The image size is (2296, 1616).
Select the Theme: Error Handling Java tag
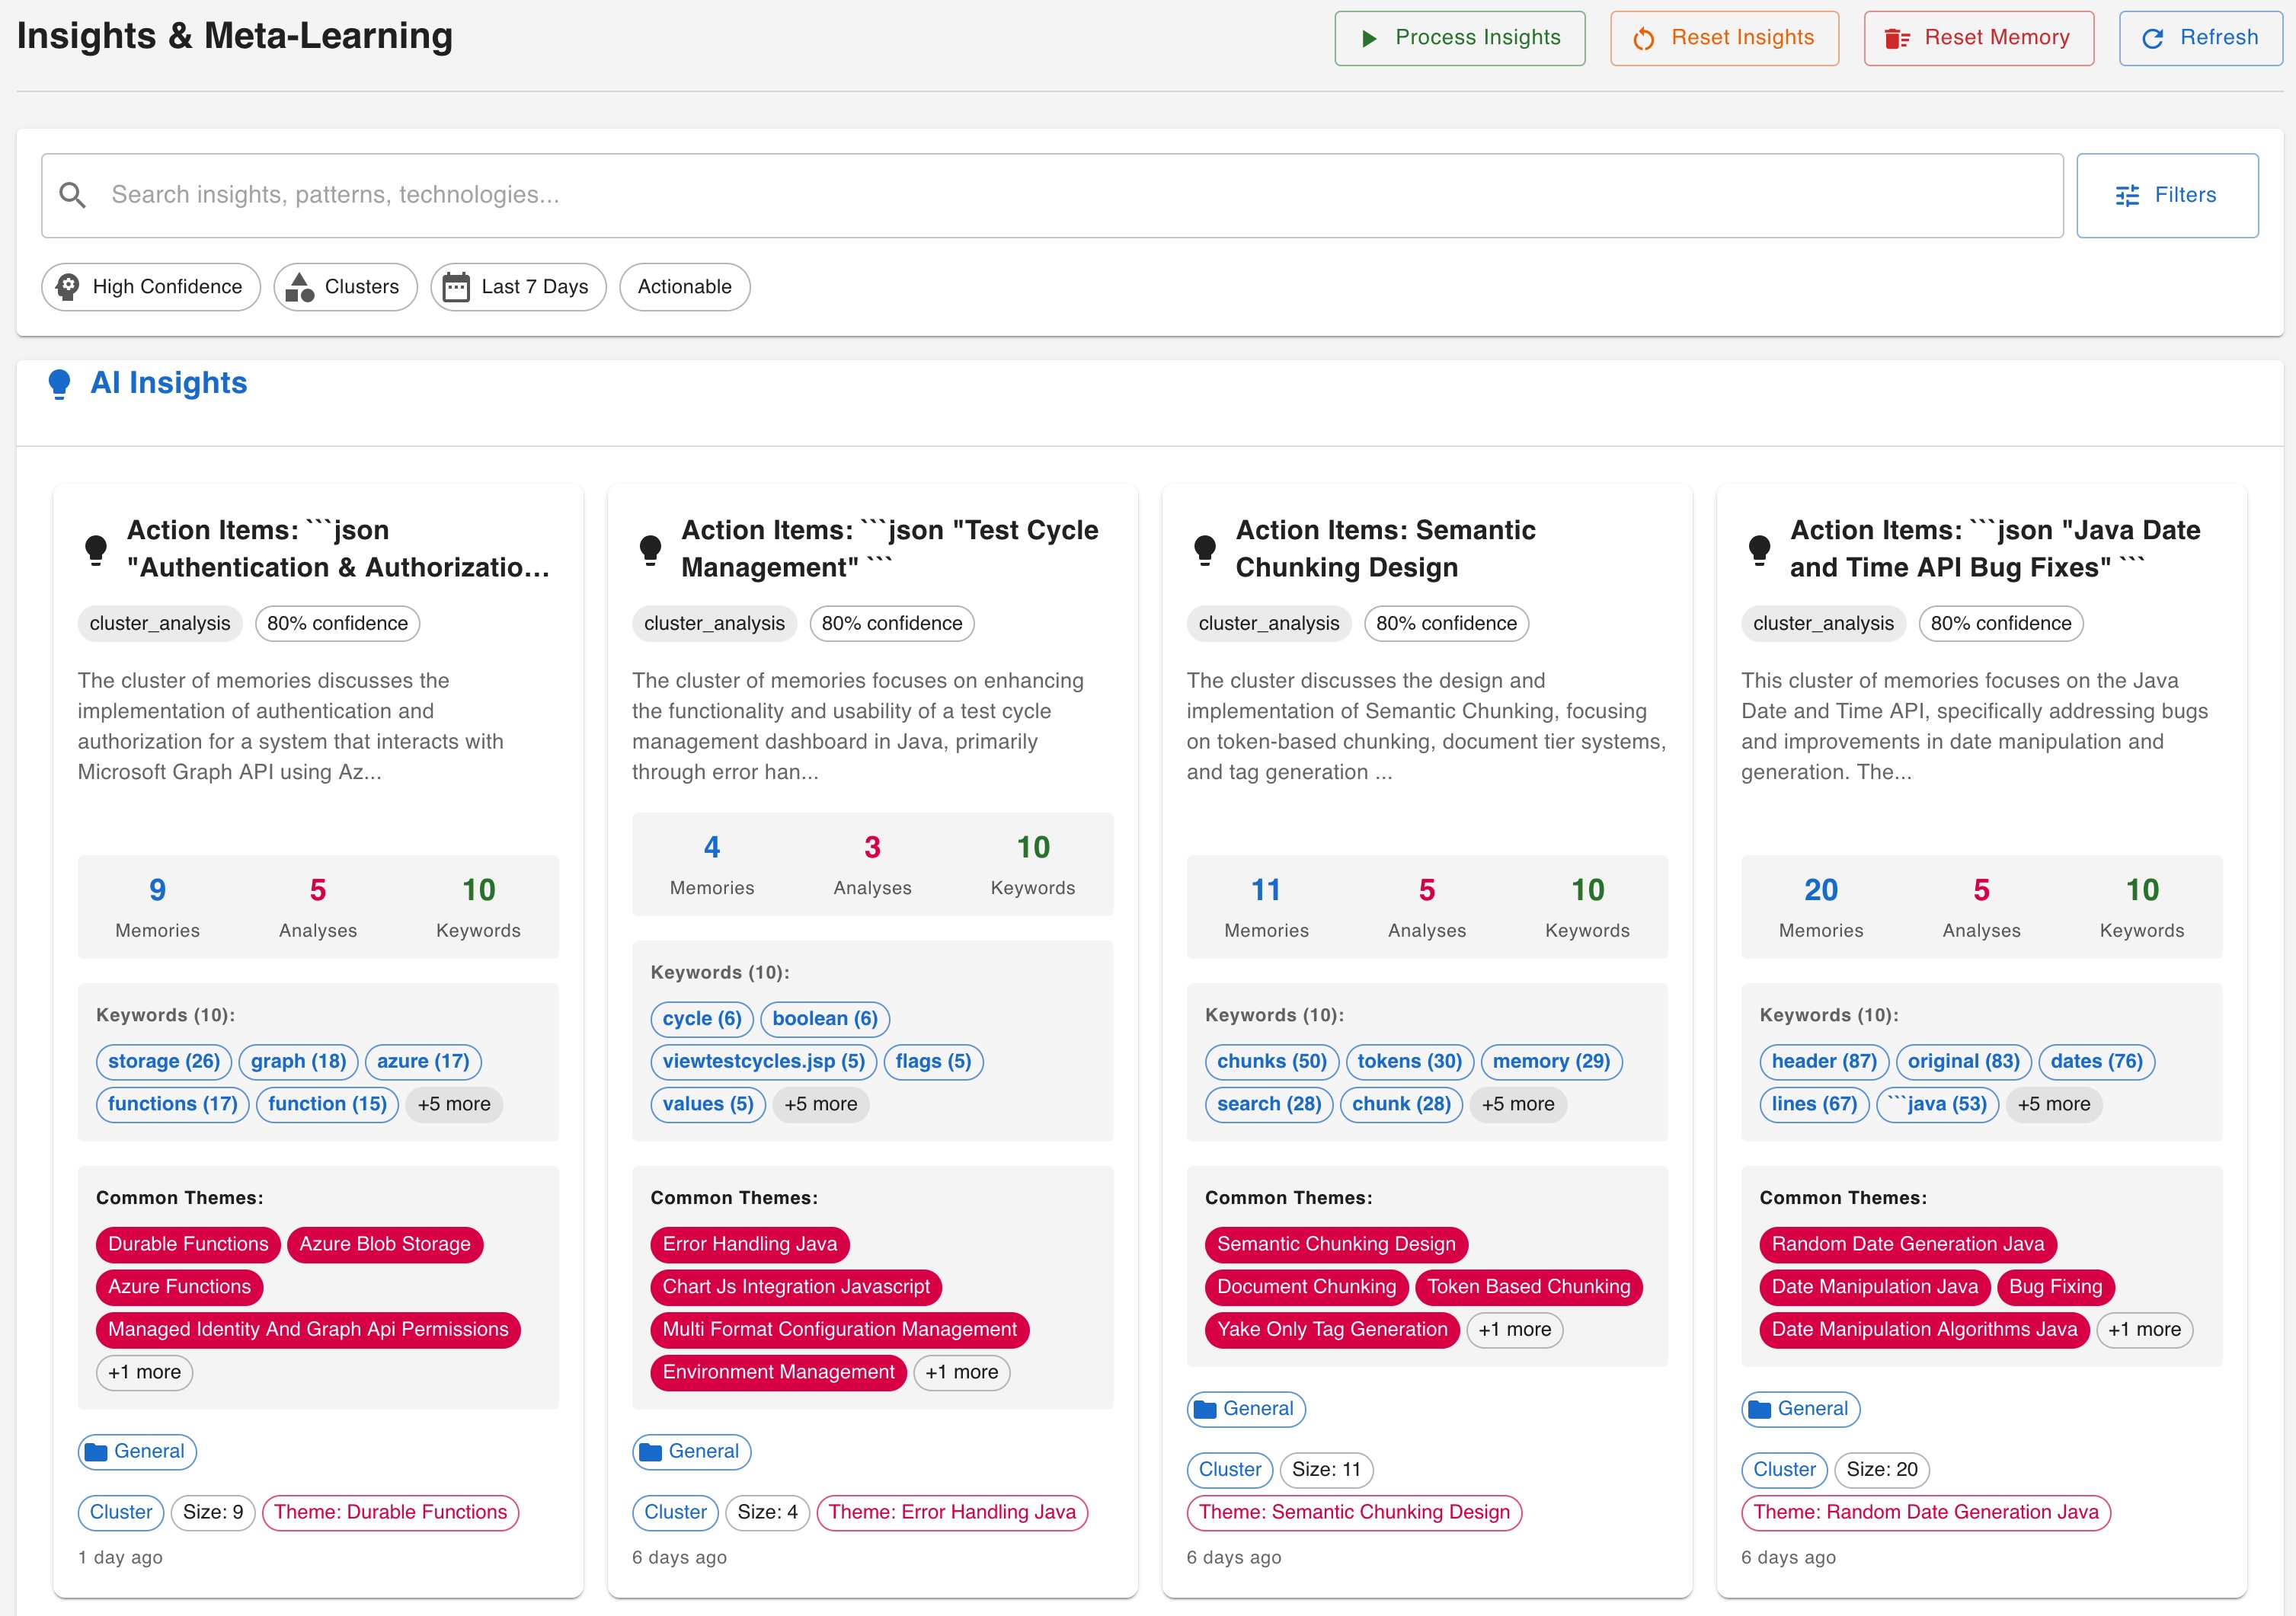(951, 1512)
